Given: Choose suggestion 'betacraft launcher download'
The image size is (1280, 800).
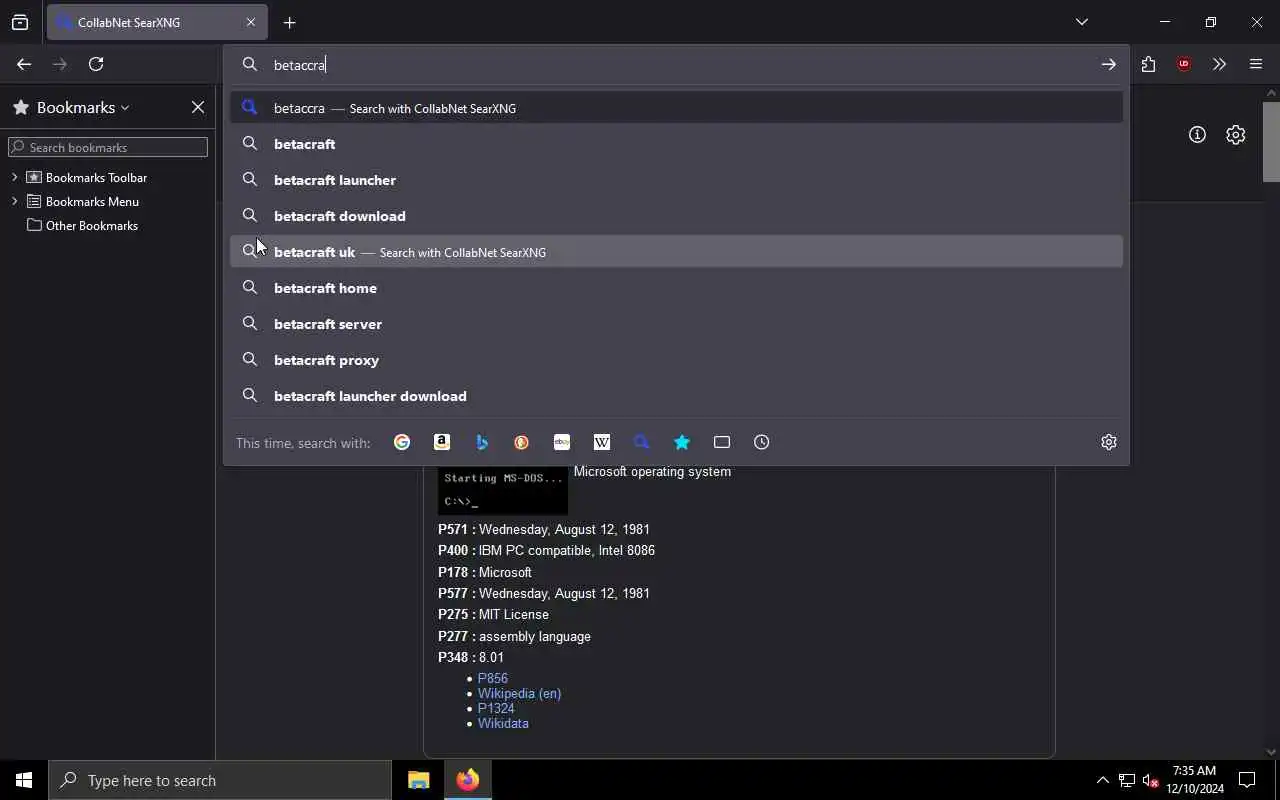Looking at the screenshot, I should pyautogui.click(x=676, y=396).
